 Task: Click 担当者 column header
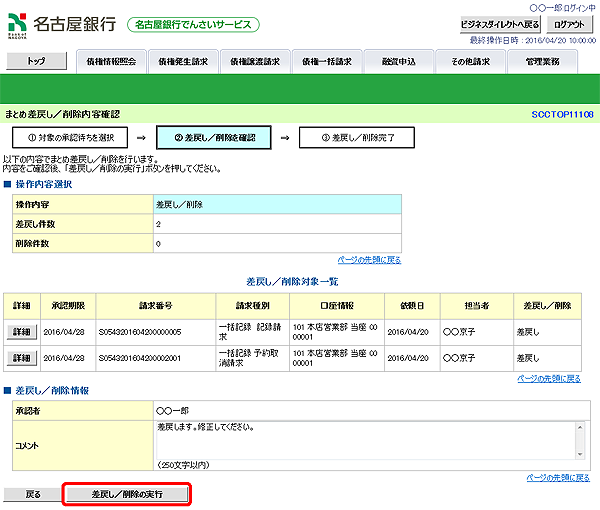477,306
